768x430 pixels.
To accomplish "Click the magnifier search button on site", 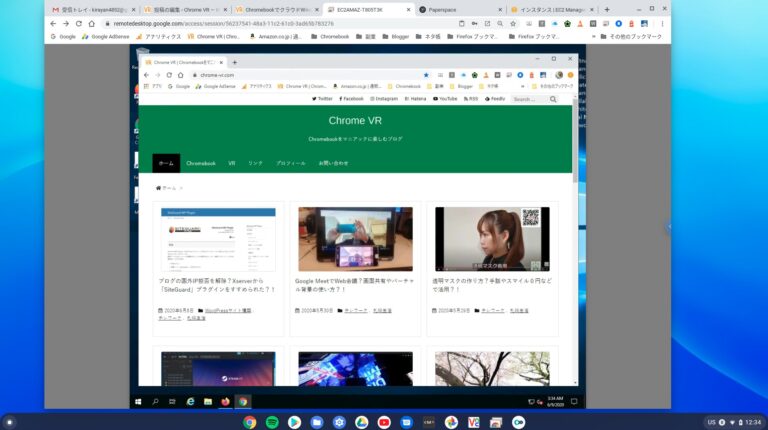I will point(553,99).
